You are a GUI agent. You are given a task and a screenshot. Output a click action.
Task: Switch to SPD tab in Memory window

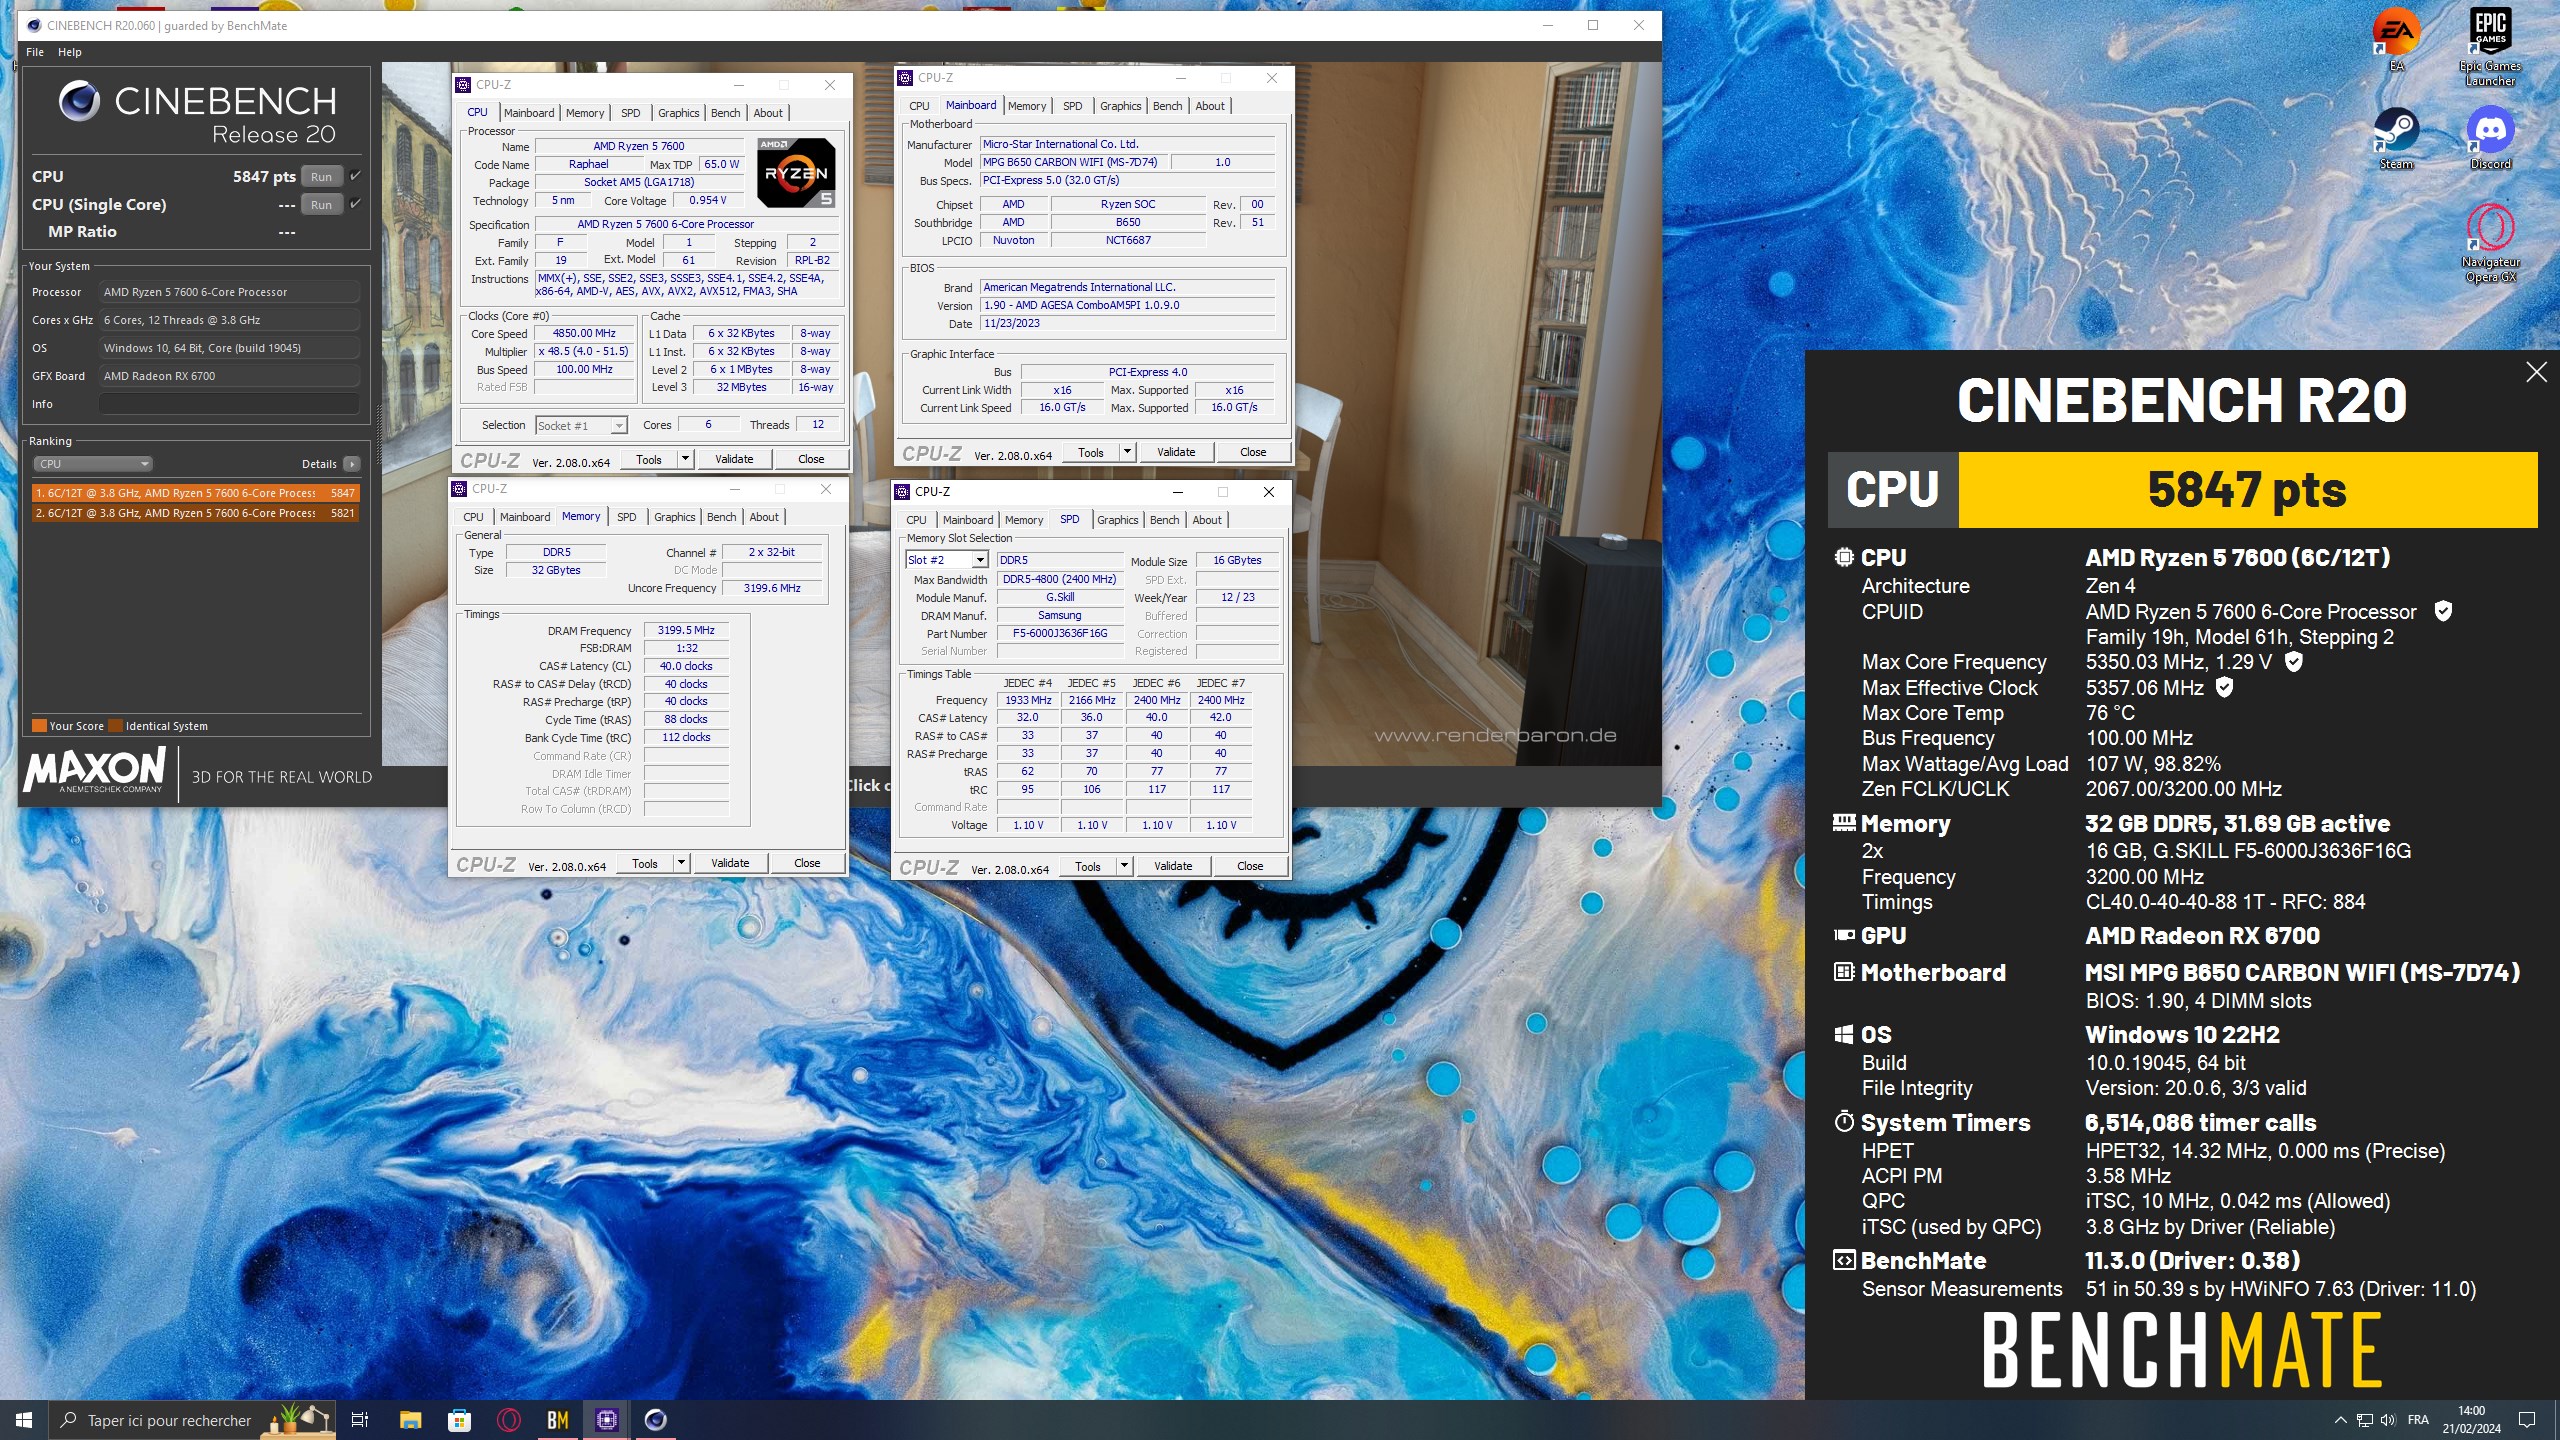pyautogui.click(x=626, y=517)
